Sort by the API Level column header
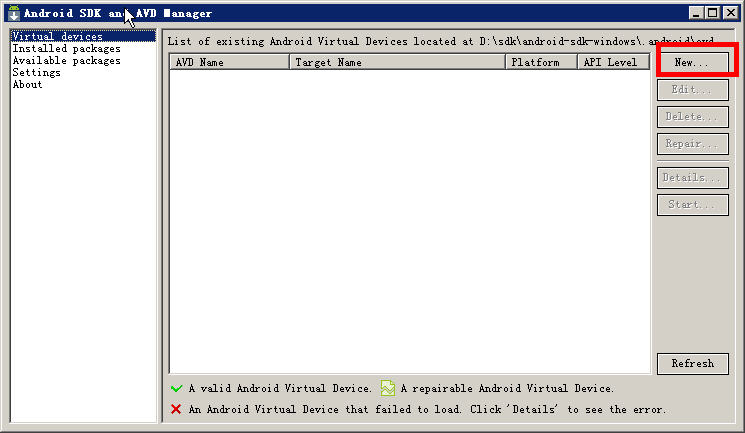 tap(613, 62)
